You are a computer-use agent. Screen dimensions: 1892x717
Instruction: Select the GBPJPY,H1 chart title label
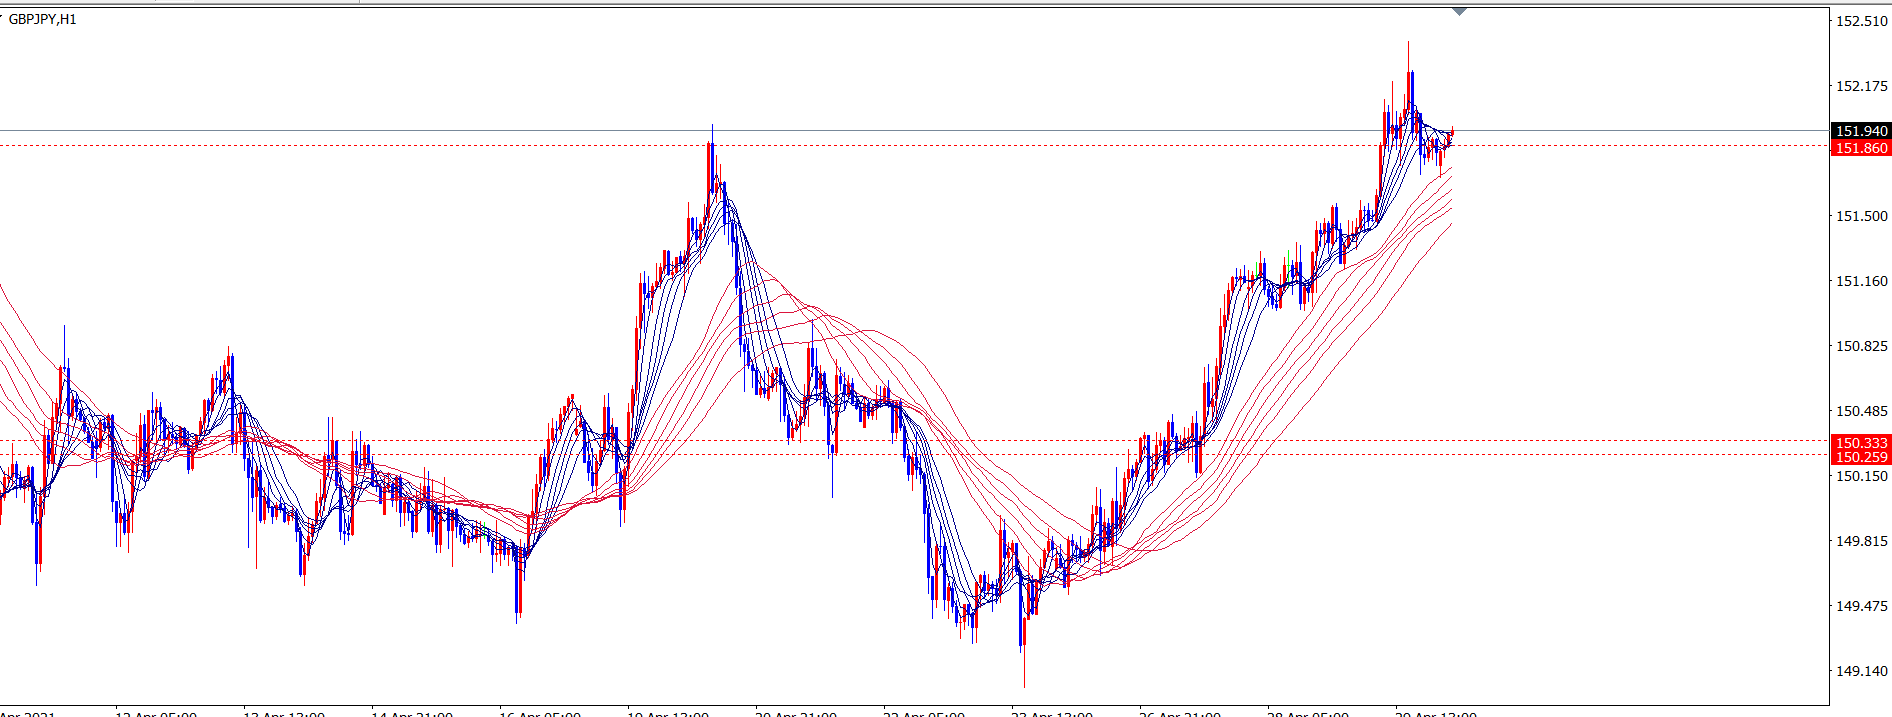point(42,19)
